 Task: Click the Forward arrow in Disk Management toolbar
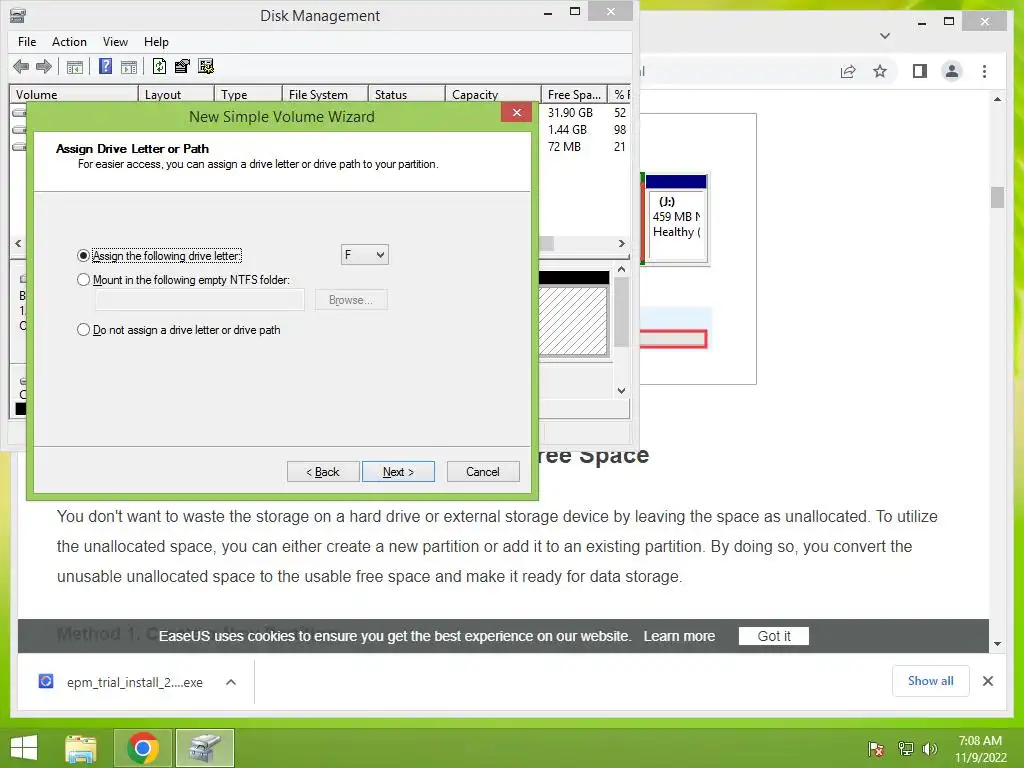[x=44, y=66]
